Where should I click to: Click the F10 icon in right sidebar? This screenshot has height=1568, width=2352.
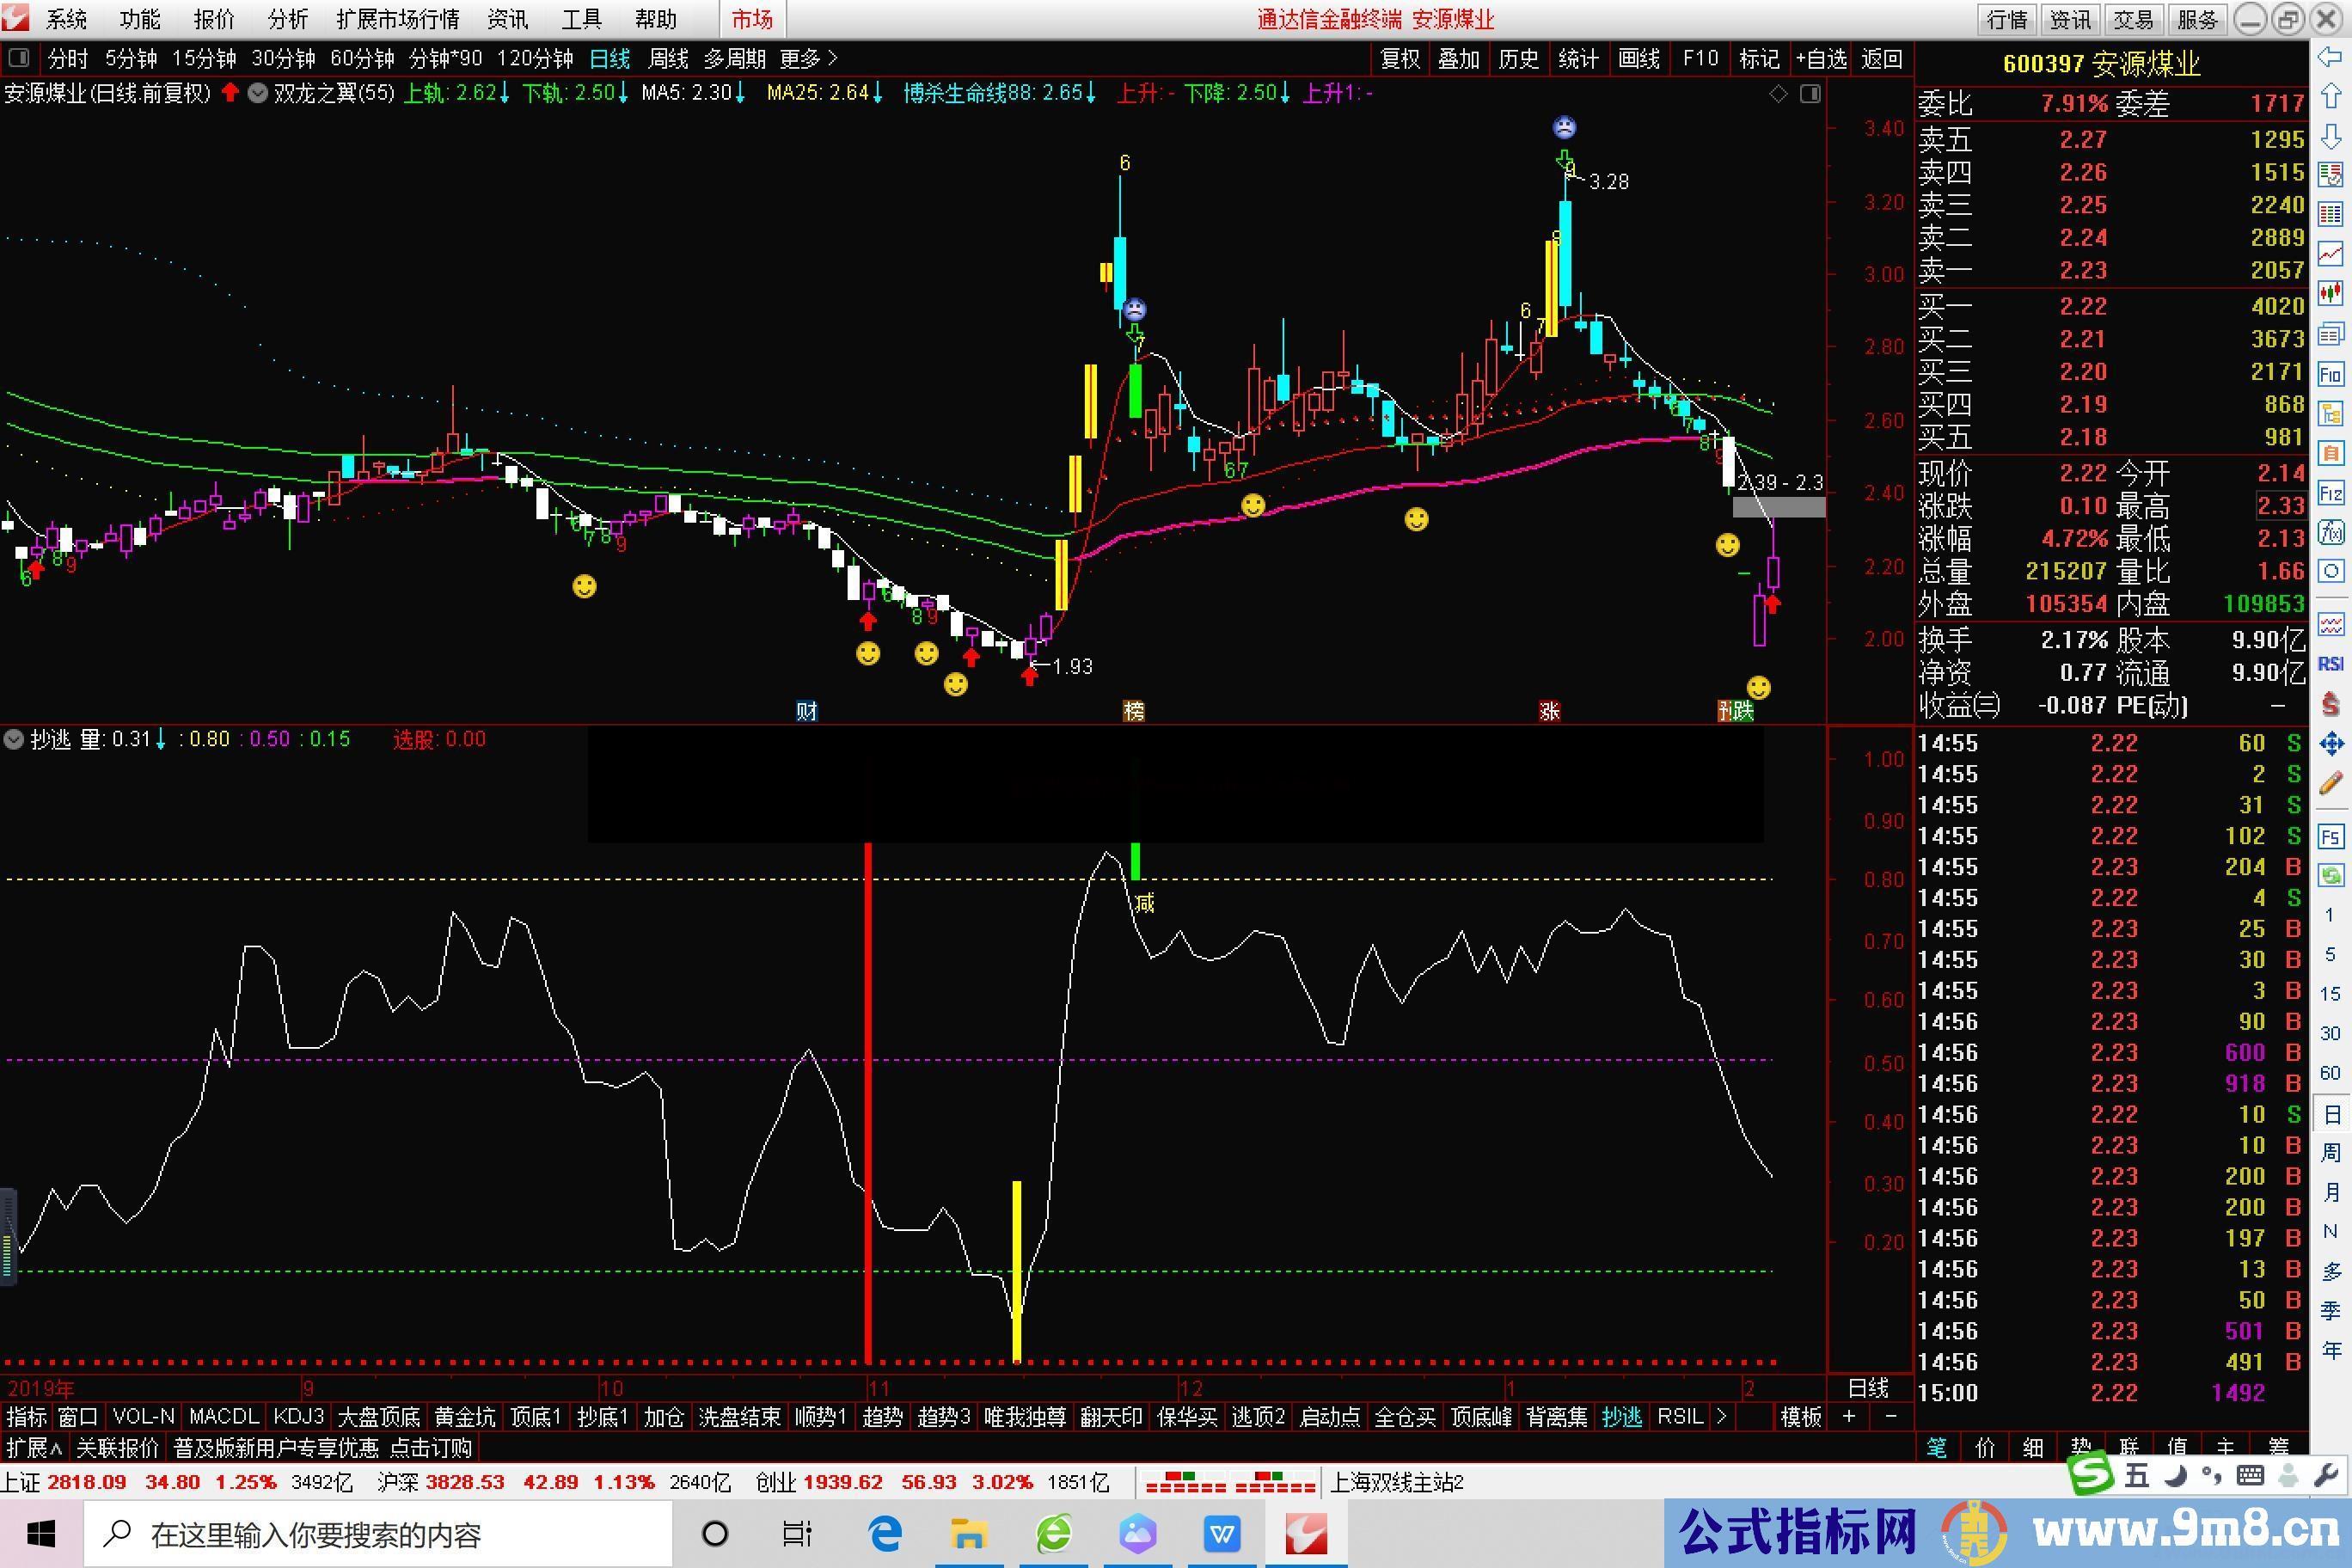click(x=2331, y=375)
